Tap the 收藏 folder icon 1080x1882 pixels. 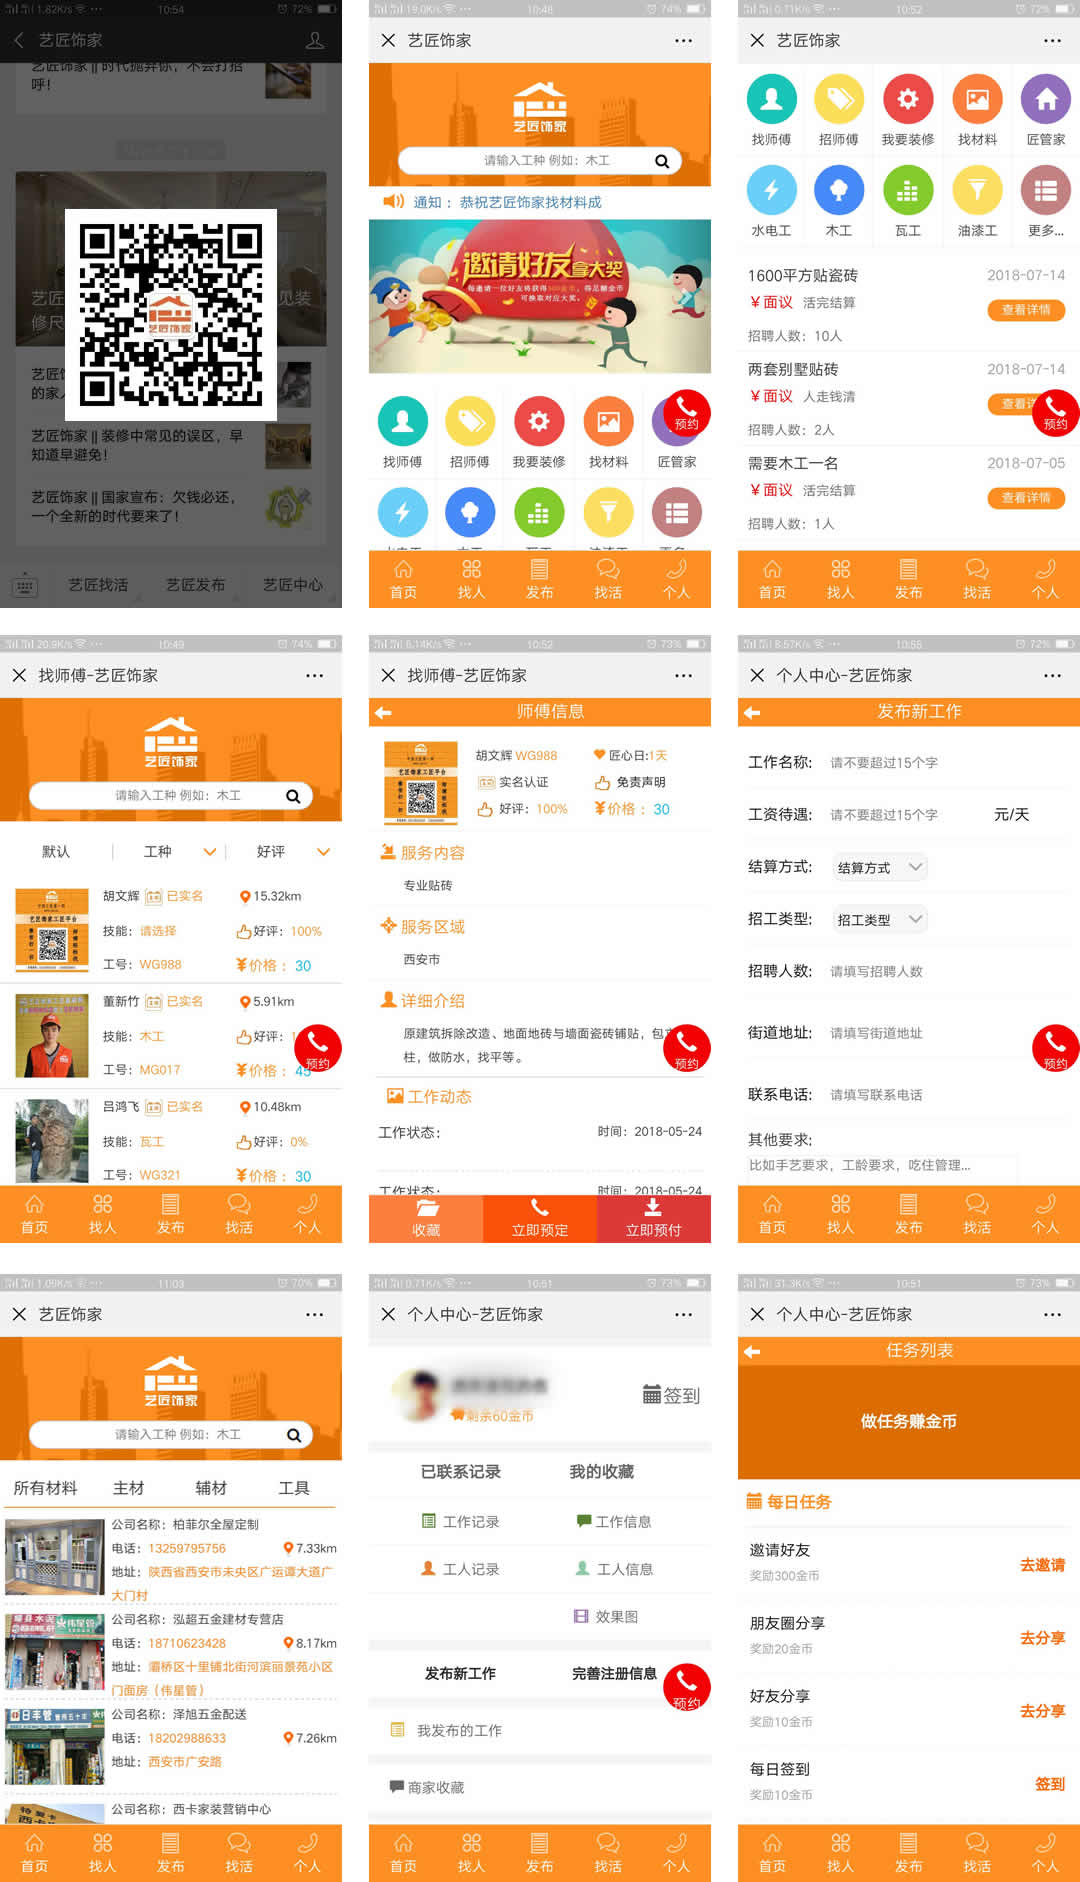pos(426,1209)
